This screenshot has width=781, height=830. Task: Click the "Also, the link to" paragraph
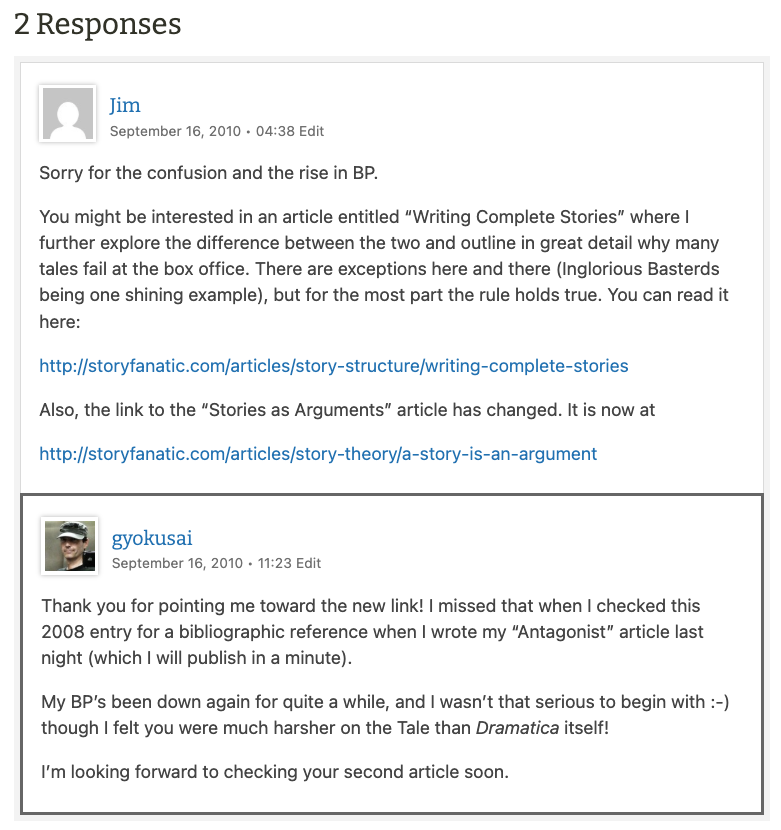click(347, 410)
